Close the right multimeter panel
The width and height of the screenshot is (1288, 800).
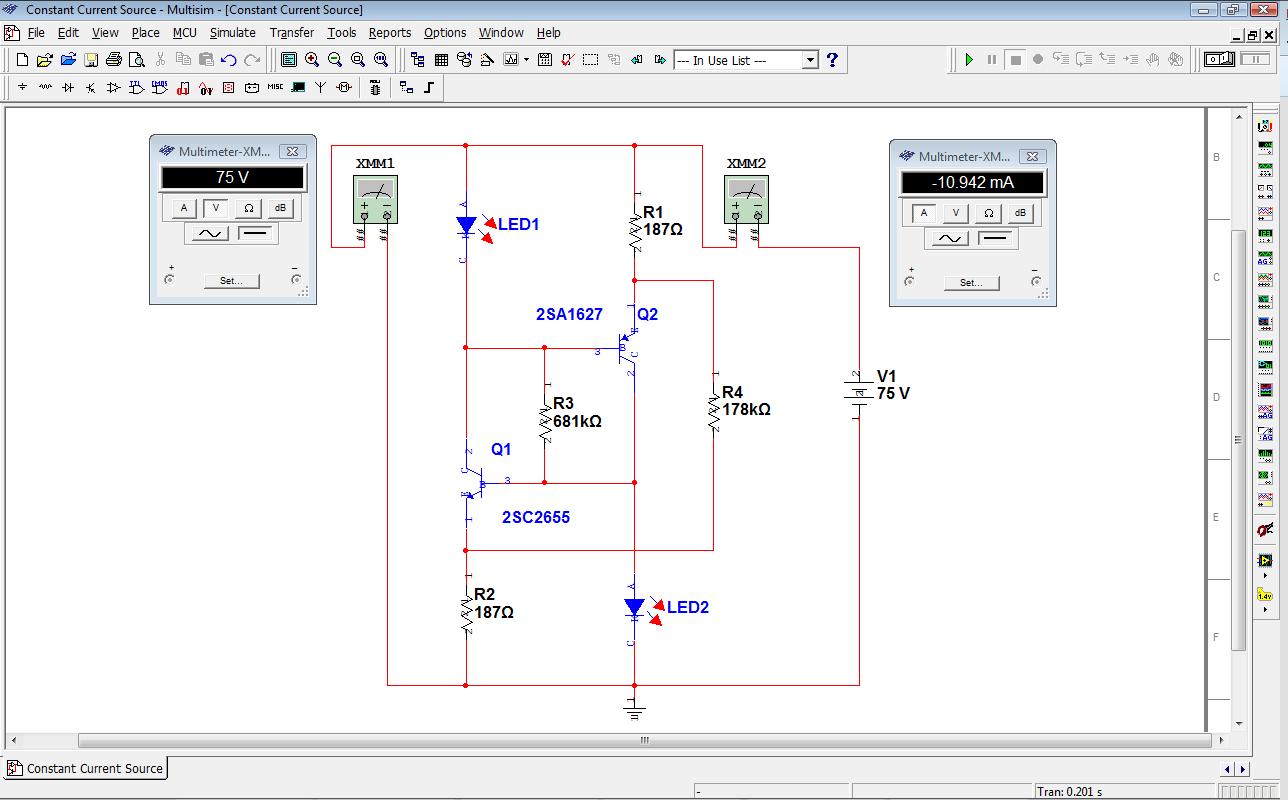1032,156
